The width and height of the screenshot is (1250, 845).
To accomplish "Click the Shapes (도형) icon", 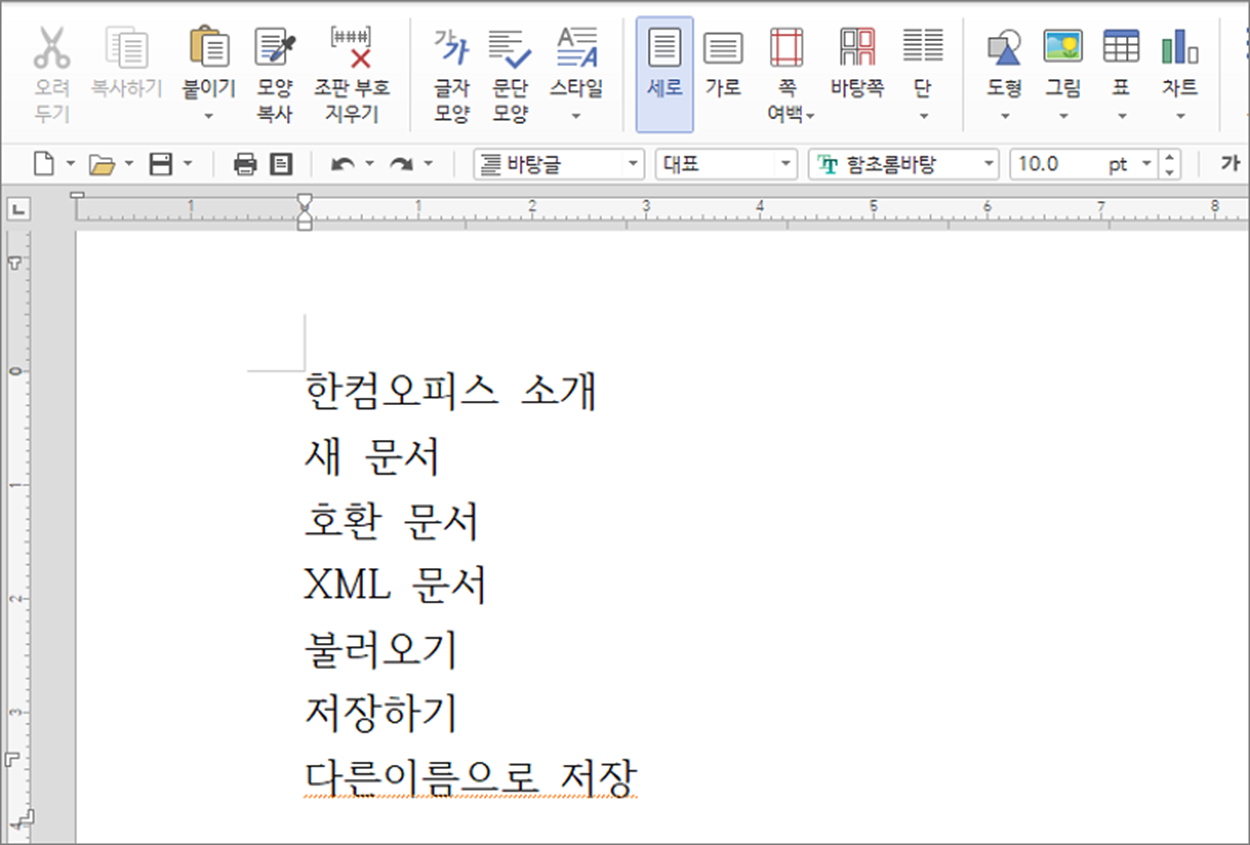I will click(x=1004, y=48).
